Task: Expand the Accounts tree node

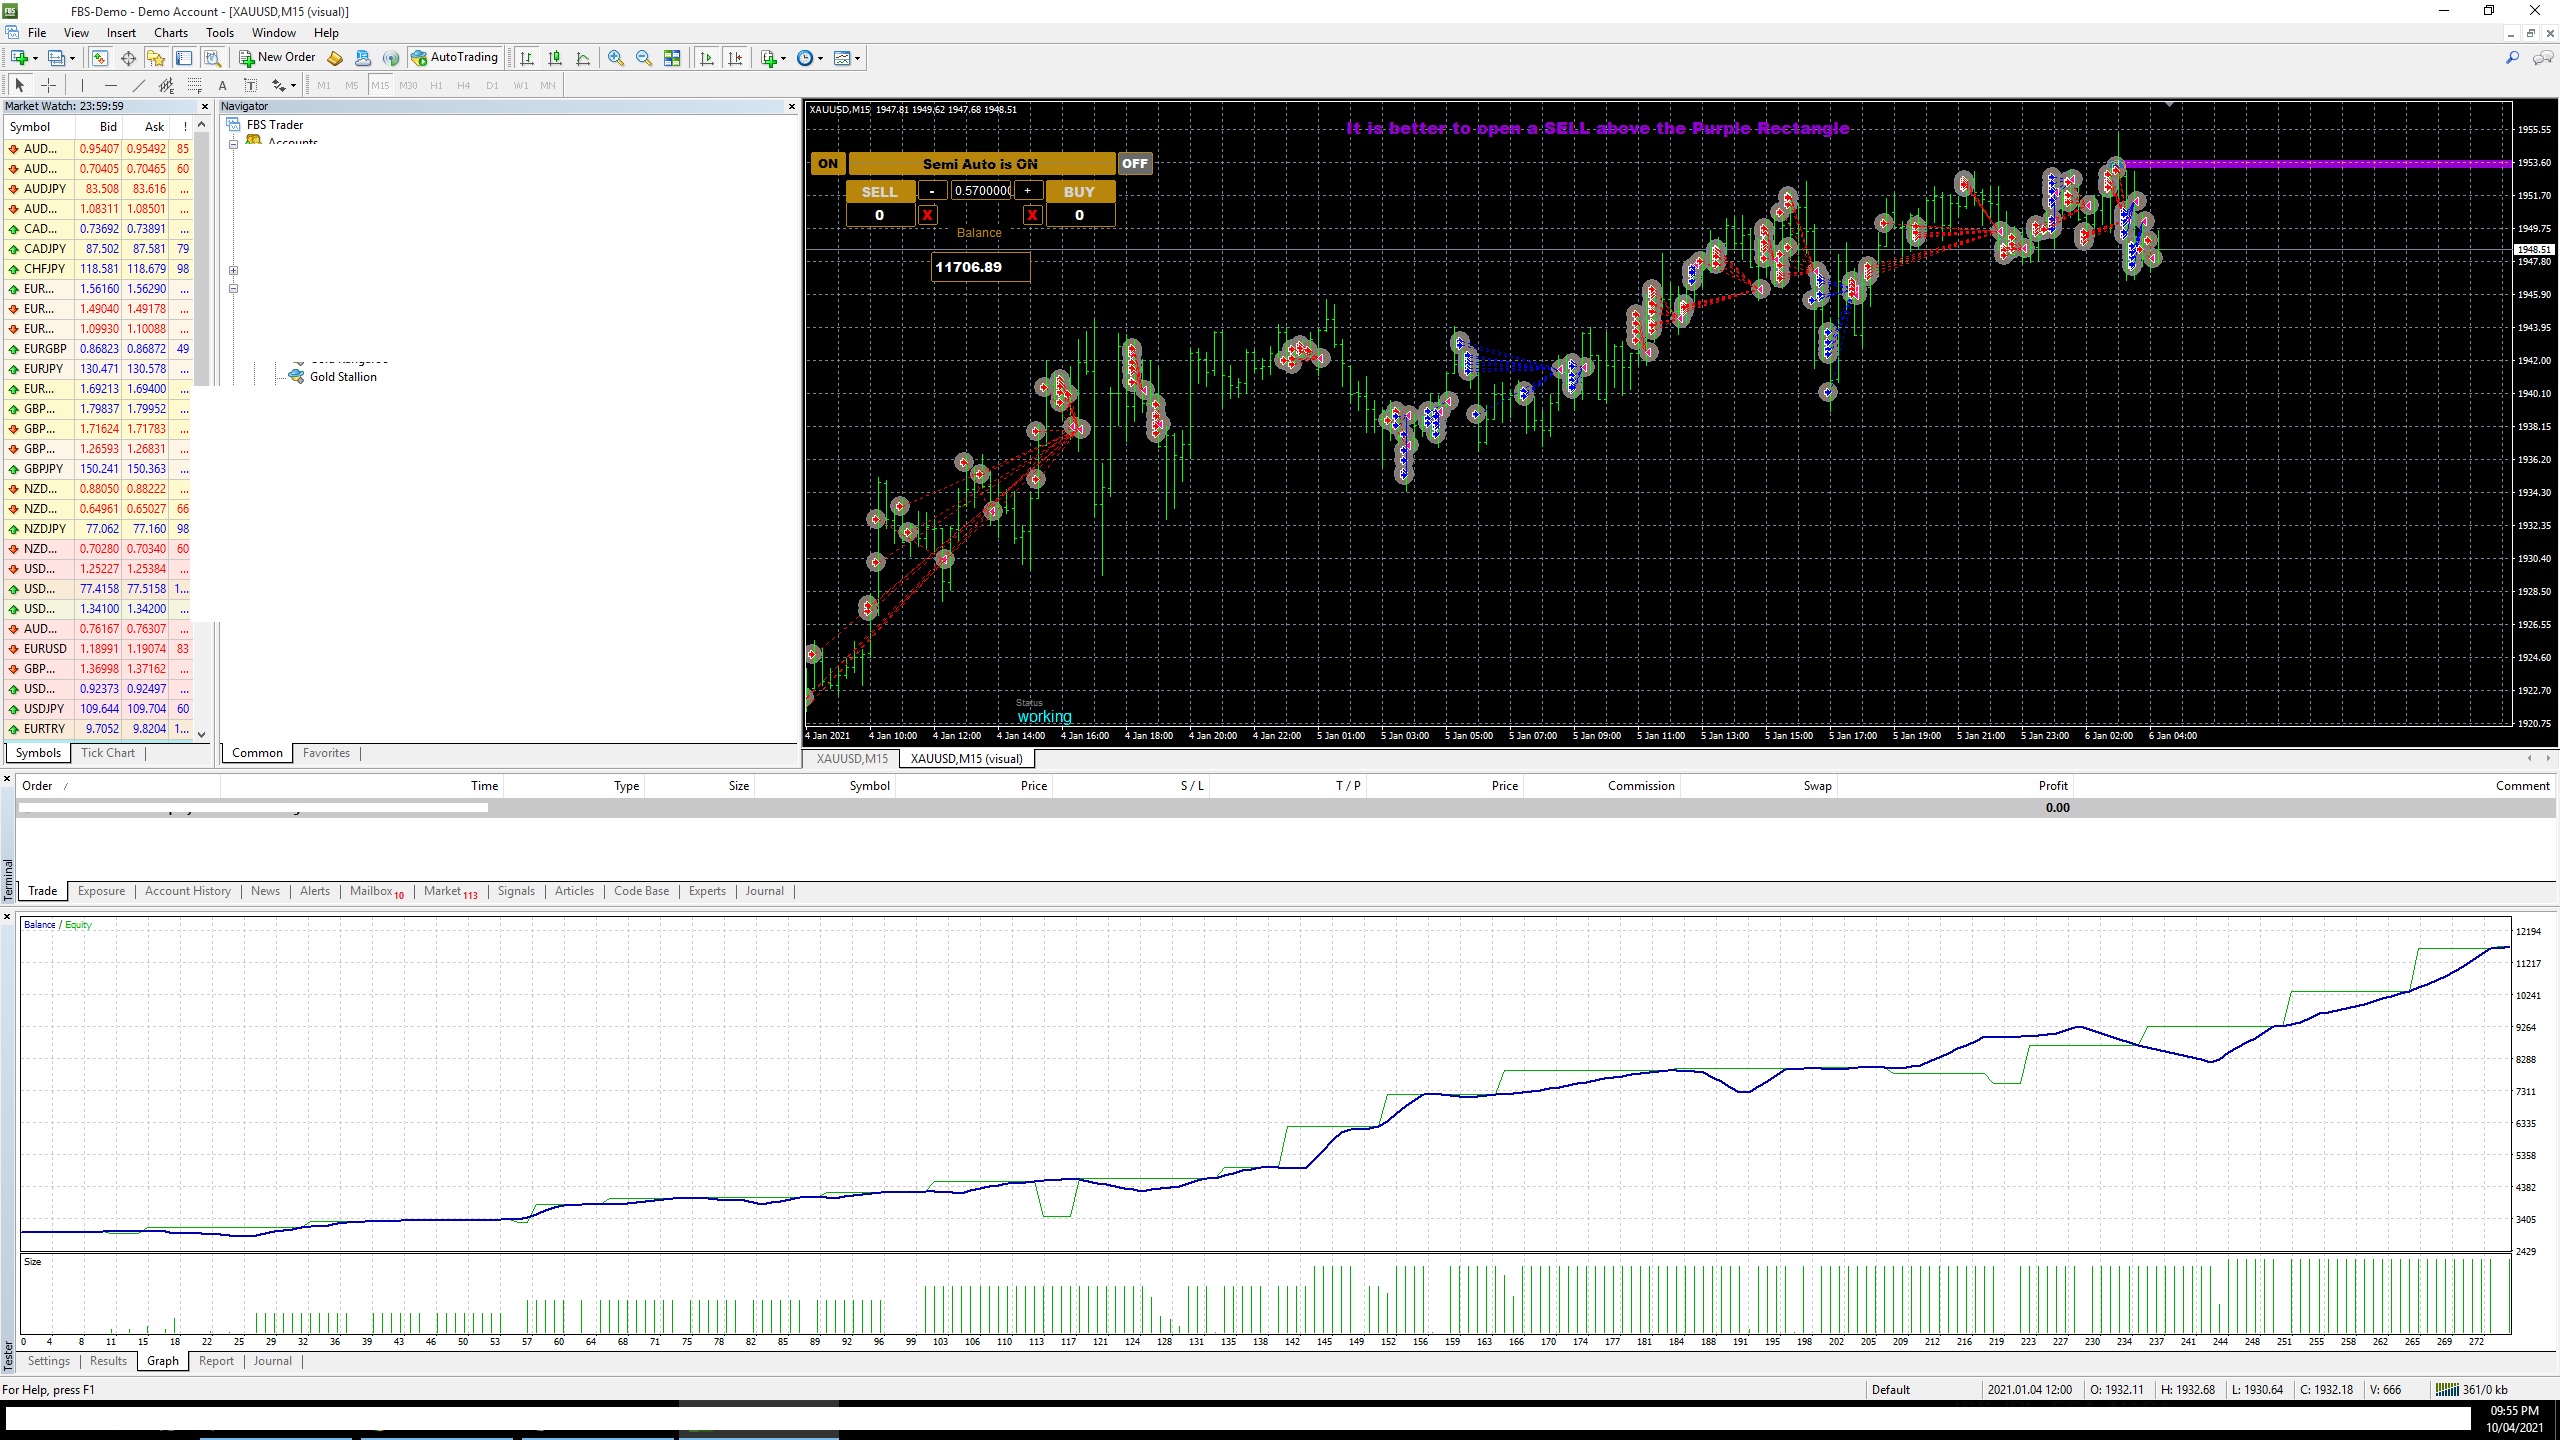Action: pyautogui.click(x=233, y=144)
